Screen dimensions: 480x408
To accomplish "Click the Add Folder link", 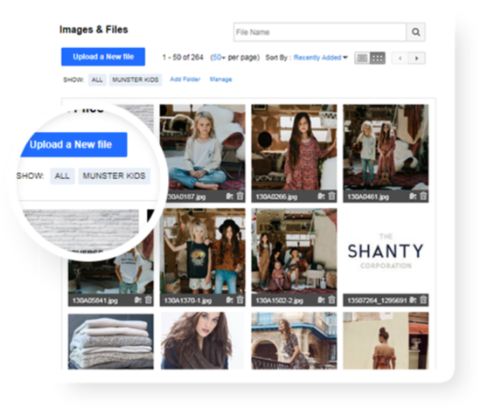I will pos(185,79).
